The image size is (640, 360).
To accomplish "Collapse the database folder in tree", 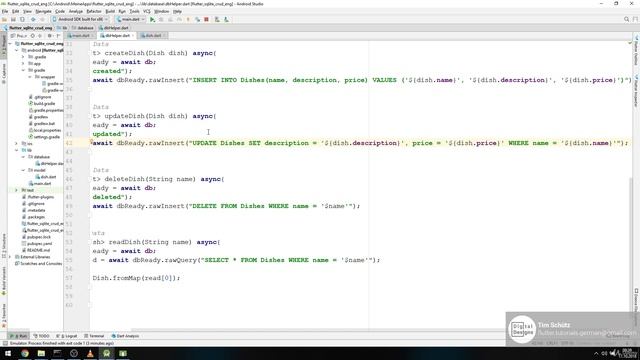I will (x=23, y=157).
